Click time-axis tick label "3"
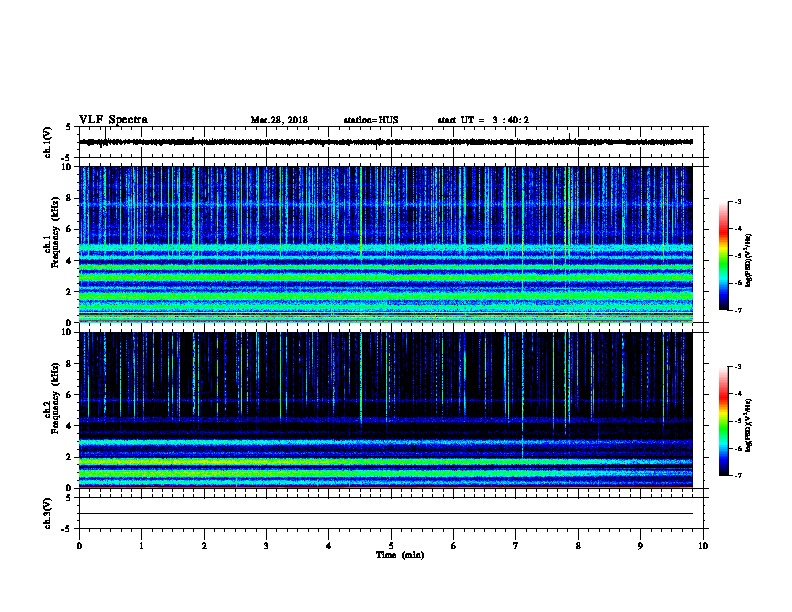The height and width of the screenshot is (612, 792). [266, 546]
